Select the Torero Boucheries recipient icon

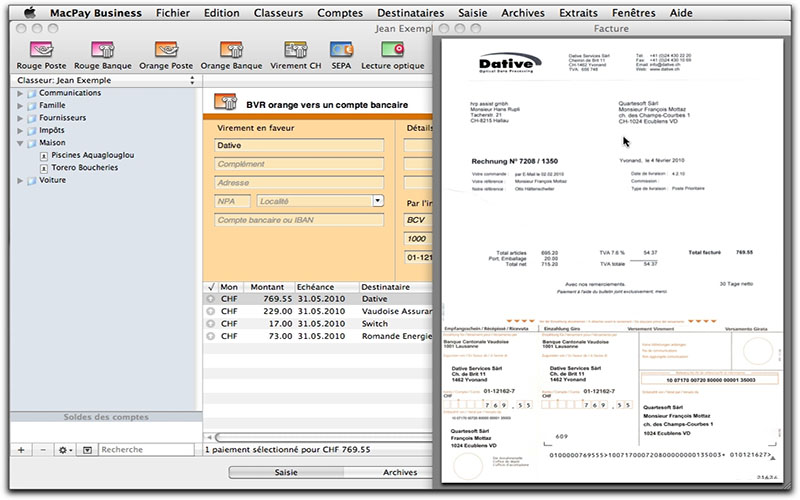coord(44,168)
